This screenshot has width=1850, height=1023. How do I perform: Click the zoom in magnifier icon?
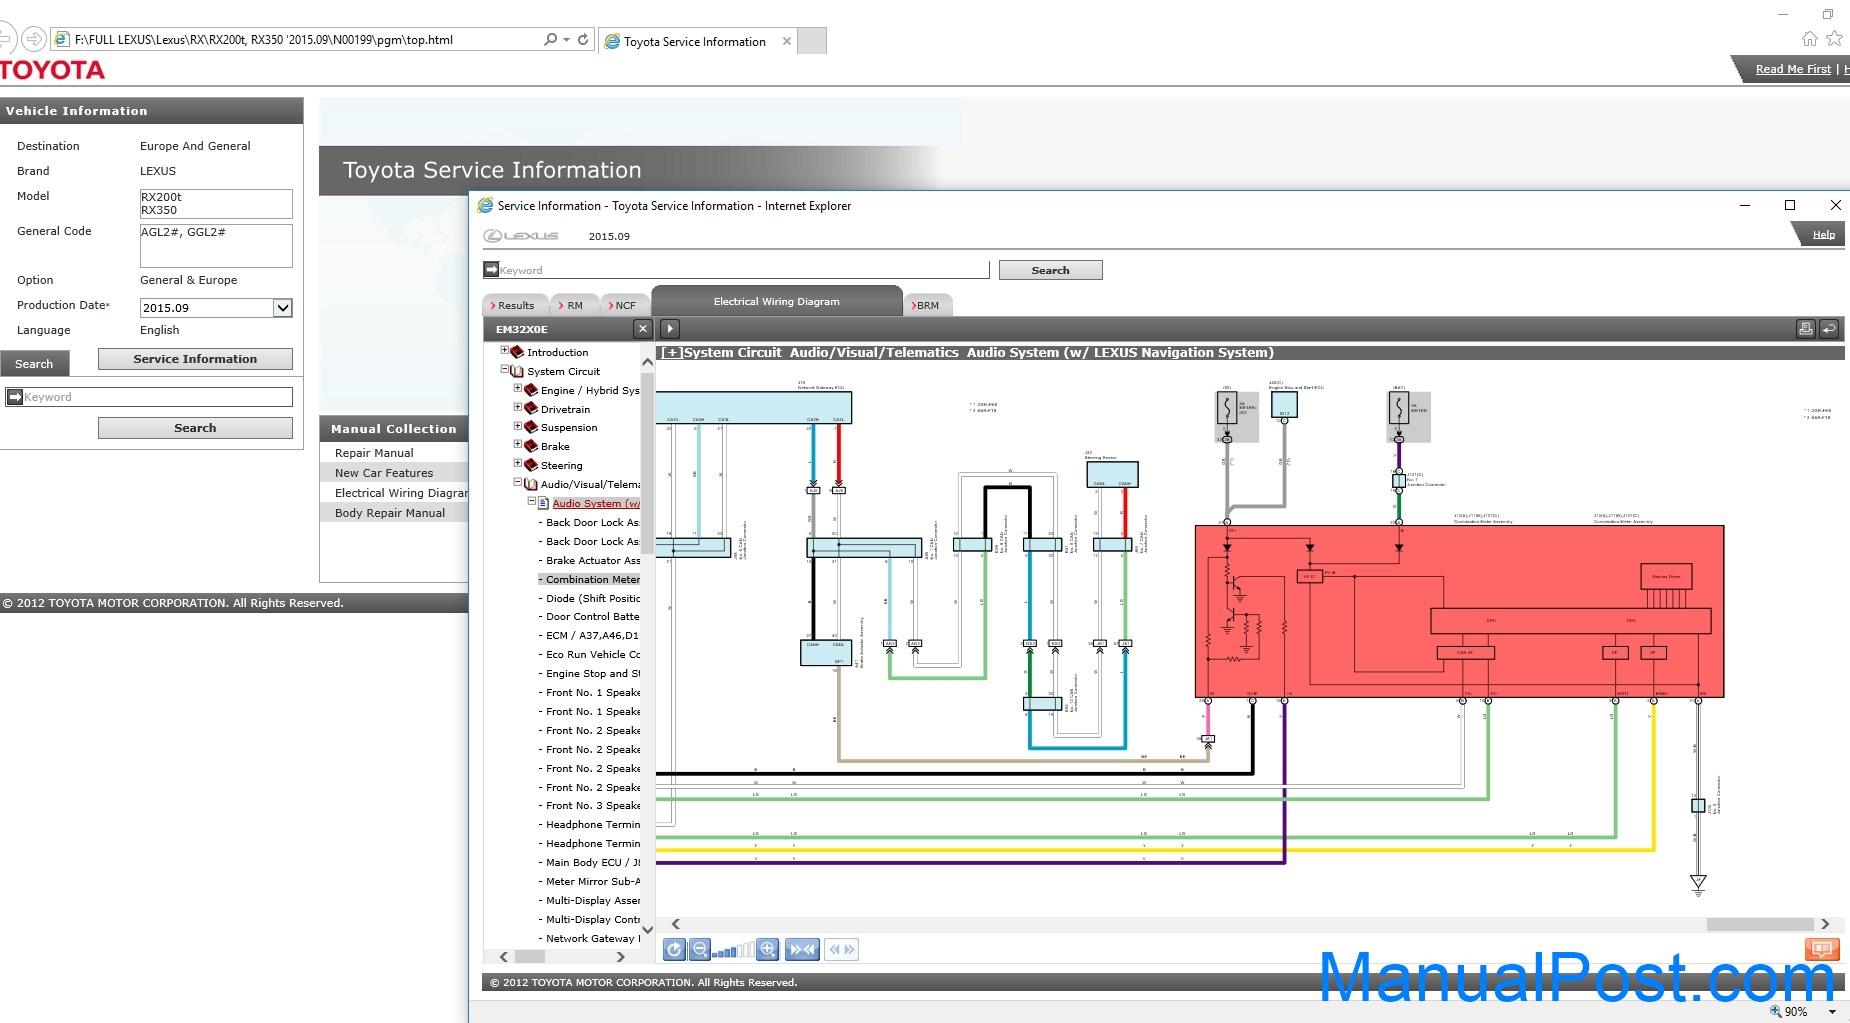[x=768, y=950]
